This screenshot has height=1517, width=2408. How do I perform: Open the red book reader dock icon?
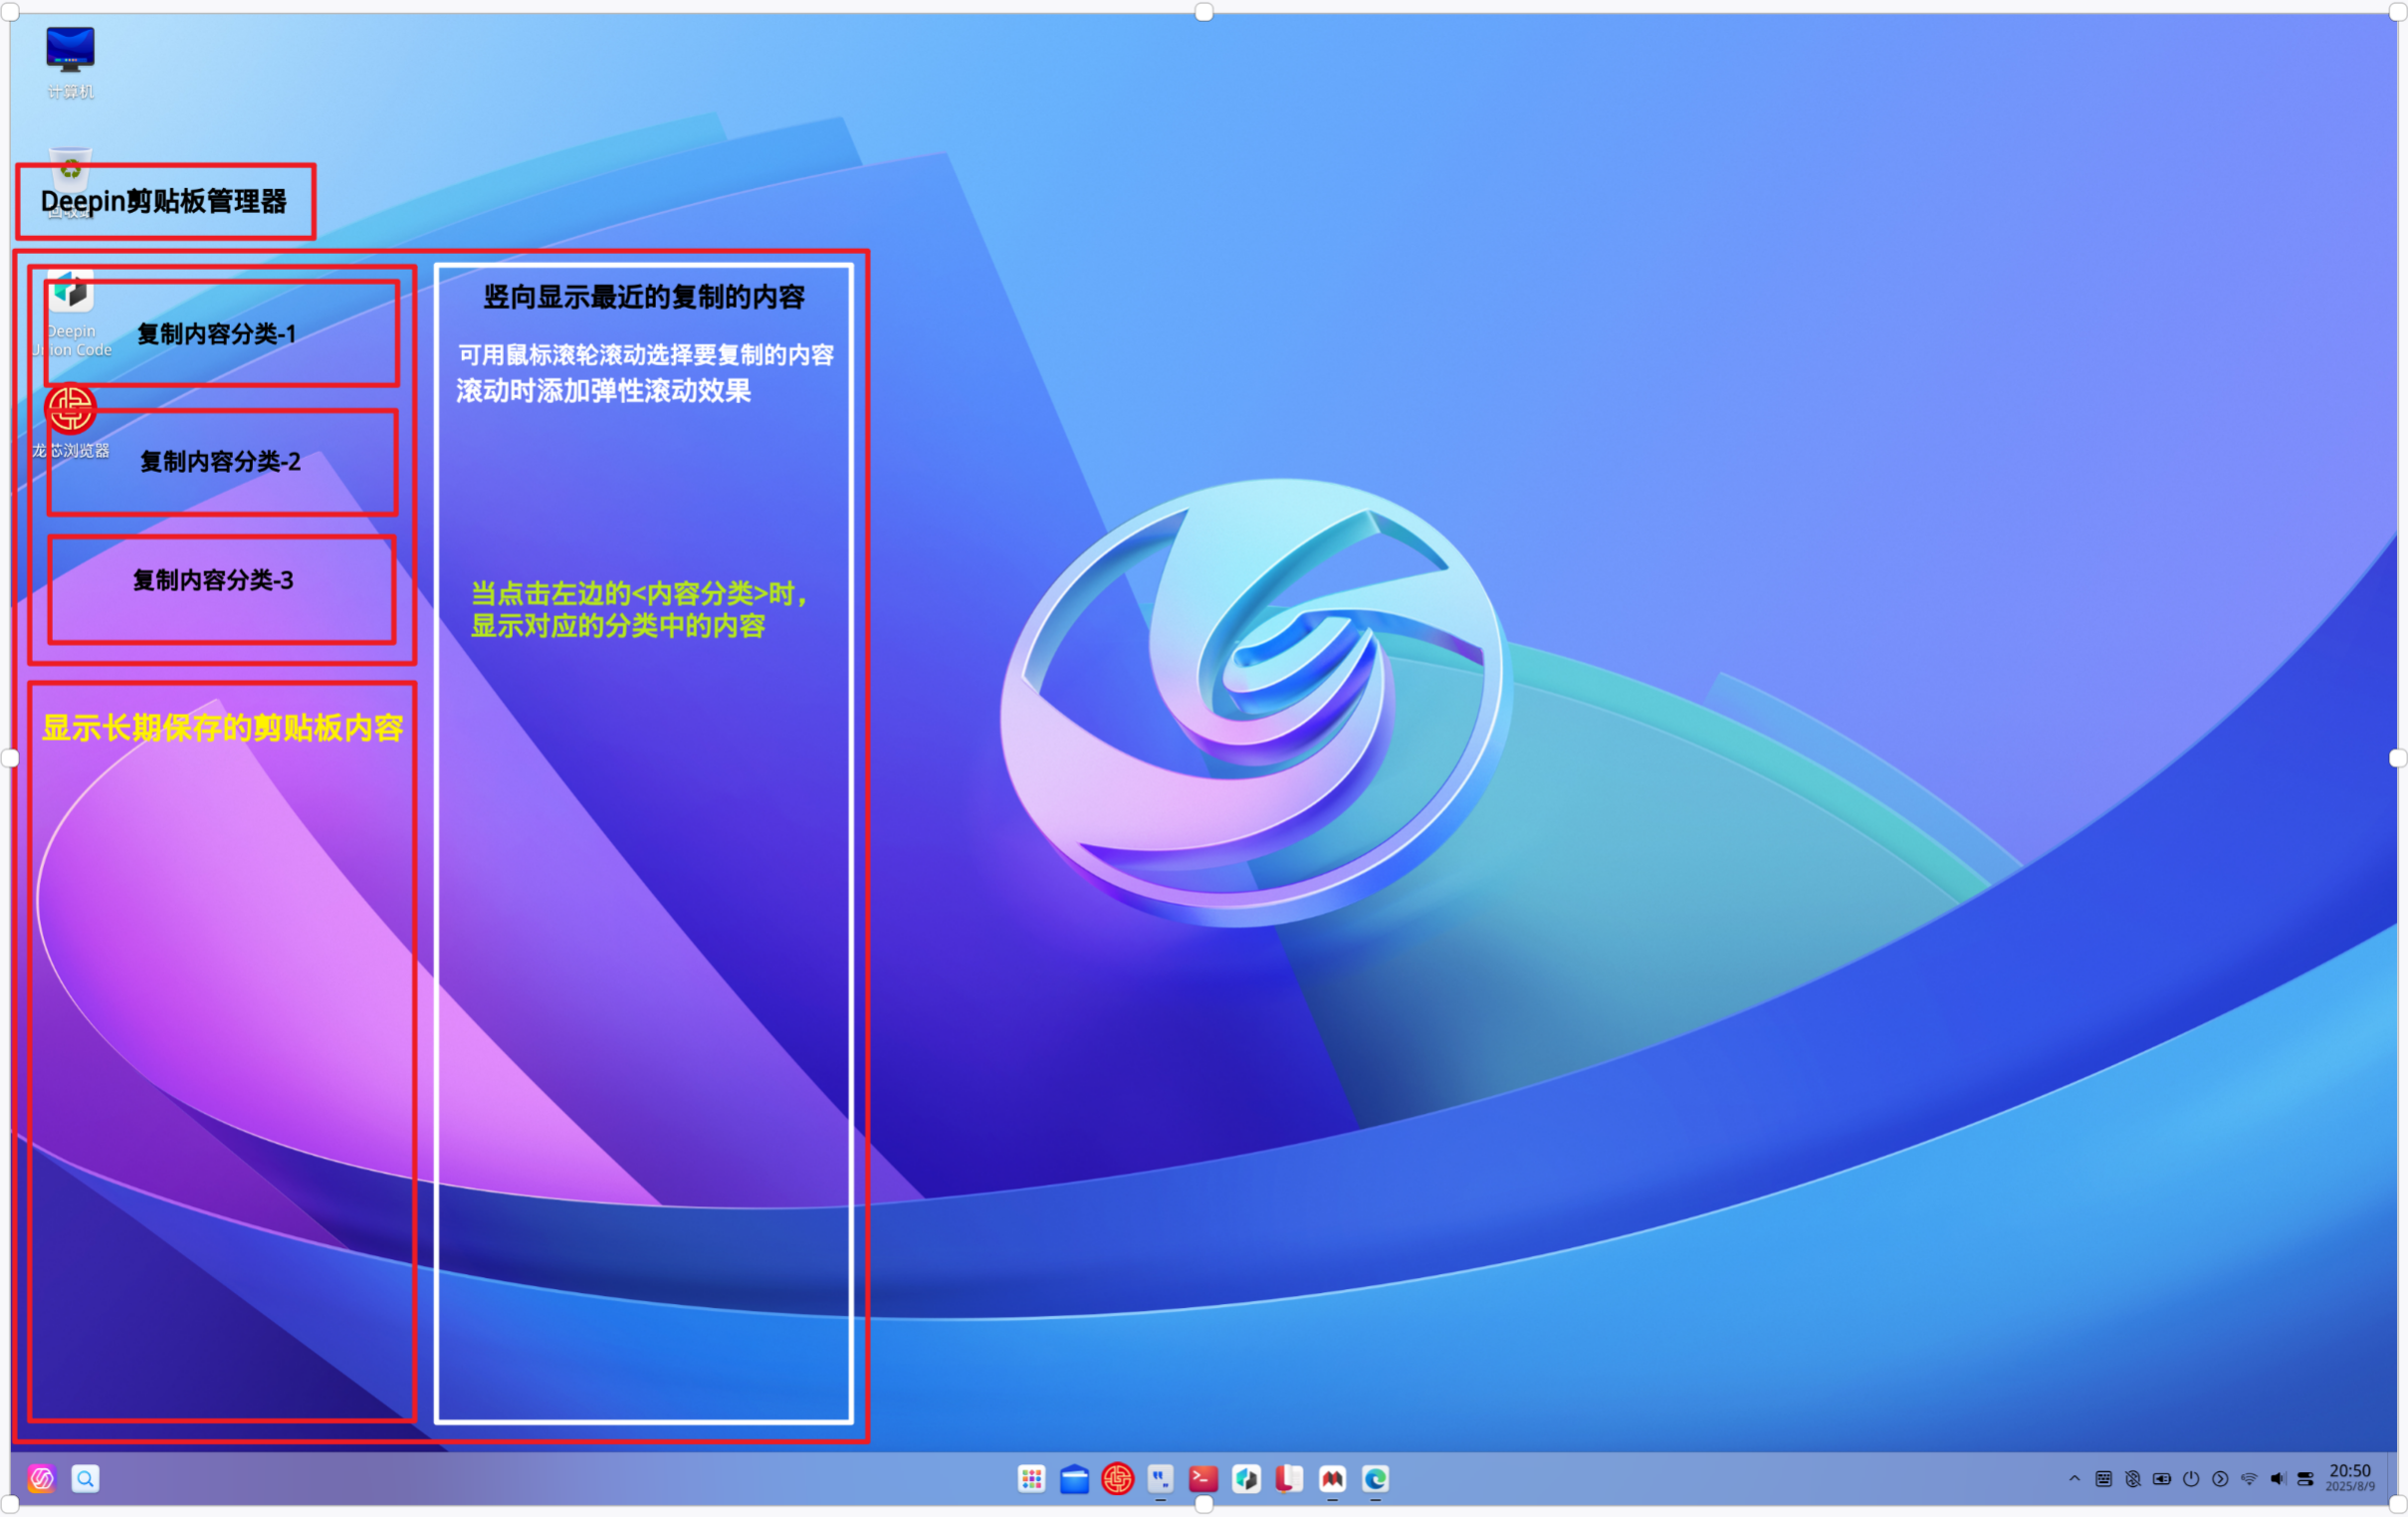pos(1289,1479)
